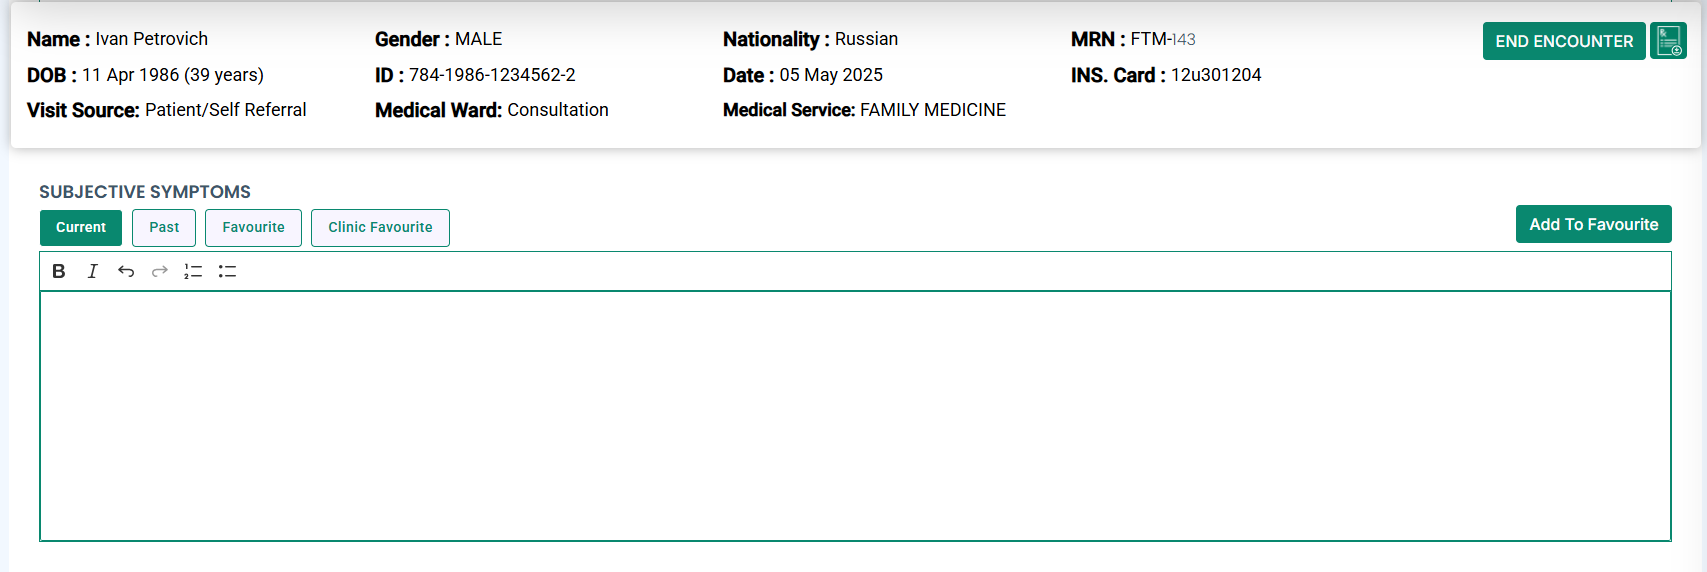Switch to the Current symptoms tab
1707x572 pixels.
[x=81, y=227]
